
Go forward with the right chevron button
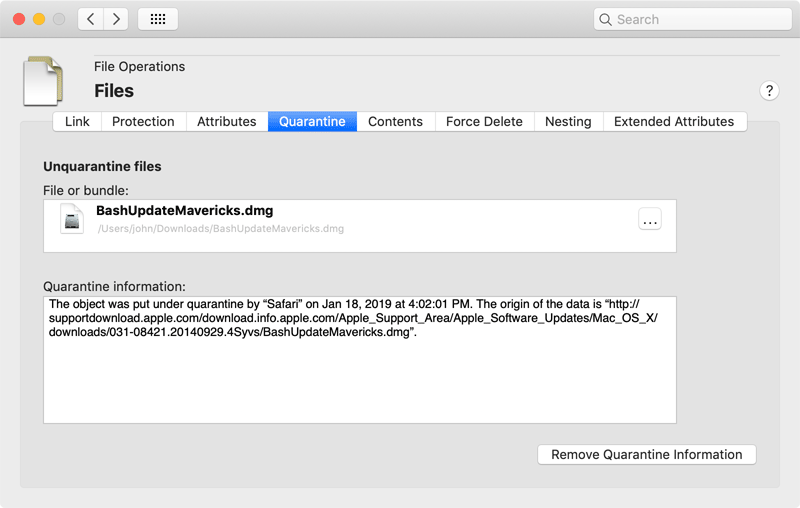tap(116, 19)
